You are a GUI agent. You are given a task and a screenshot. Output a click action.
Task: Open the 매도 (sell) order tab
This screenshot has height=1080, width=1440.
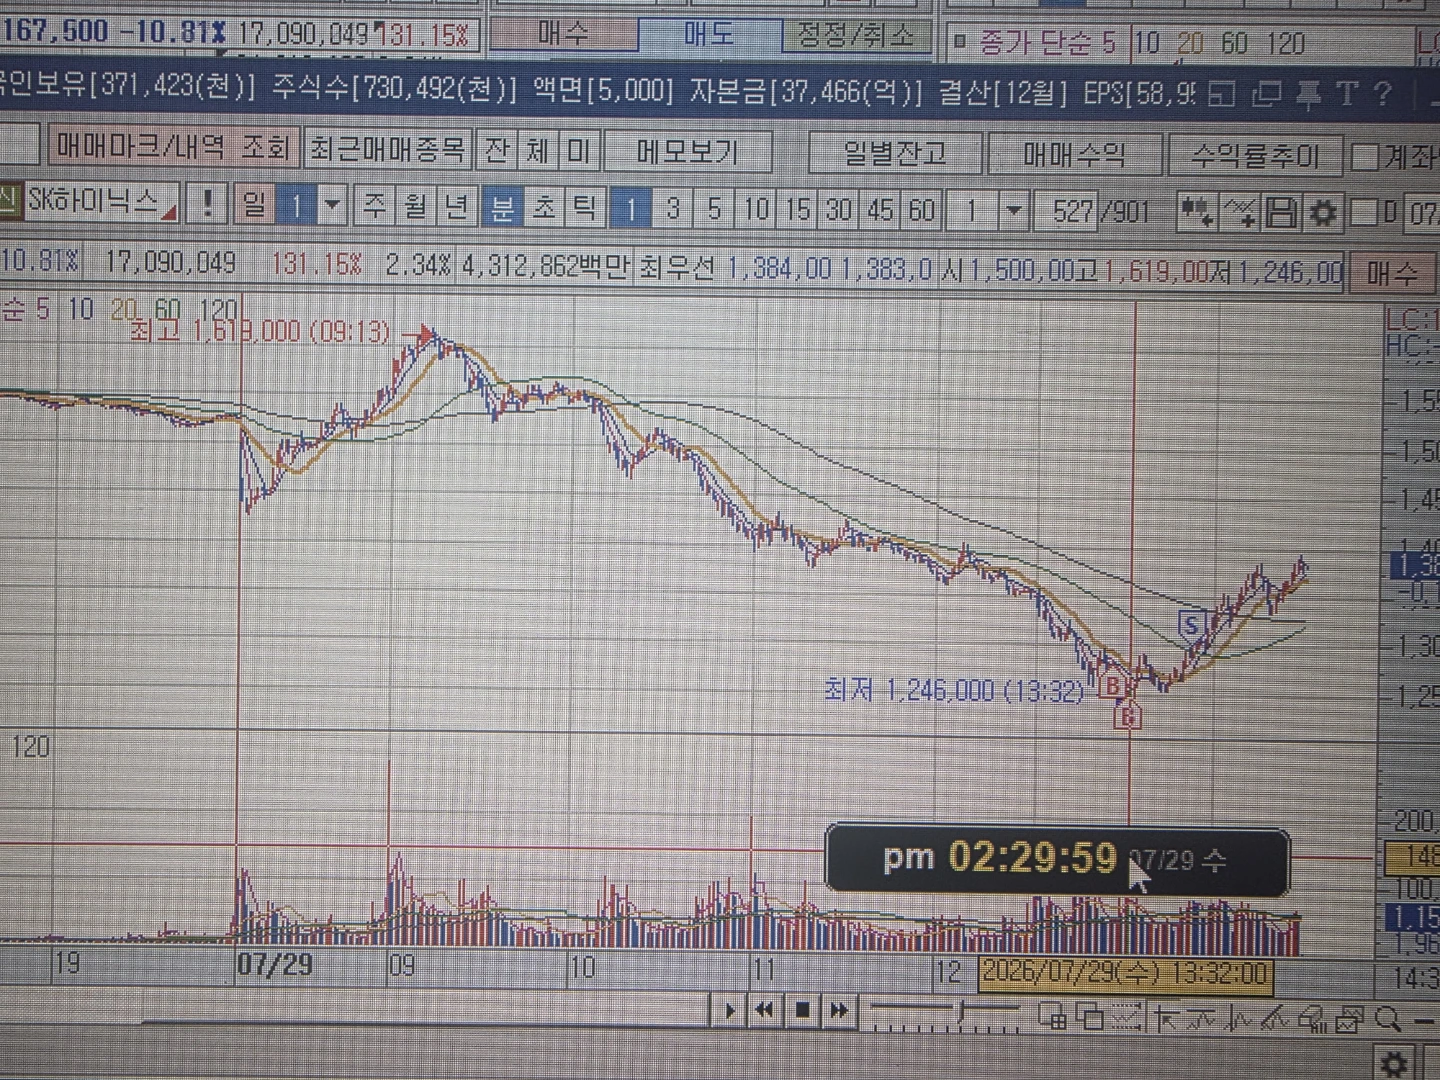click(709, 36)
